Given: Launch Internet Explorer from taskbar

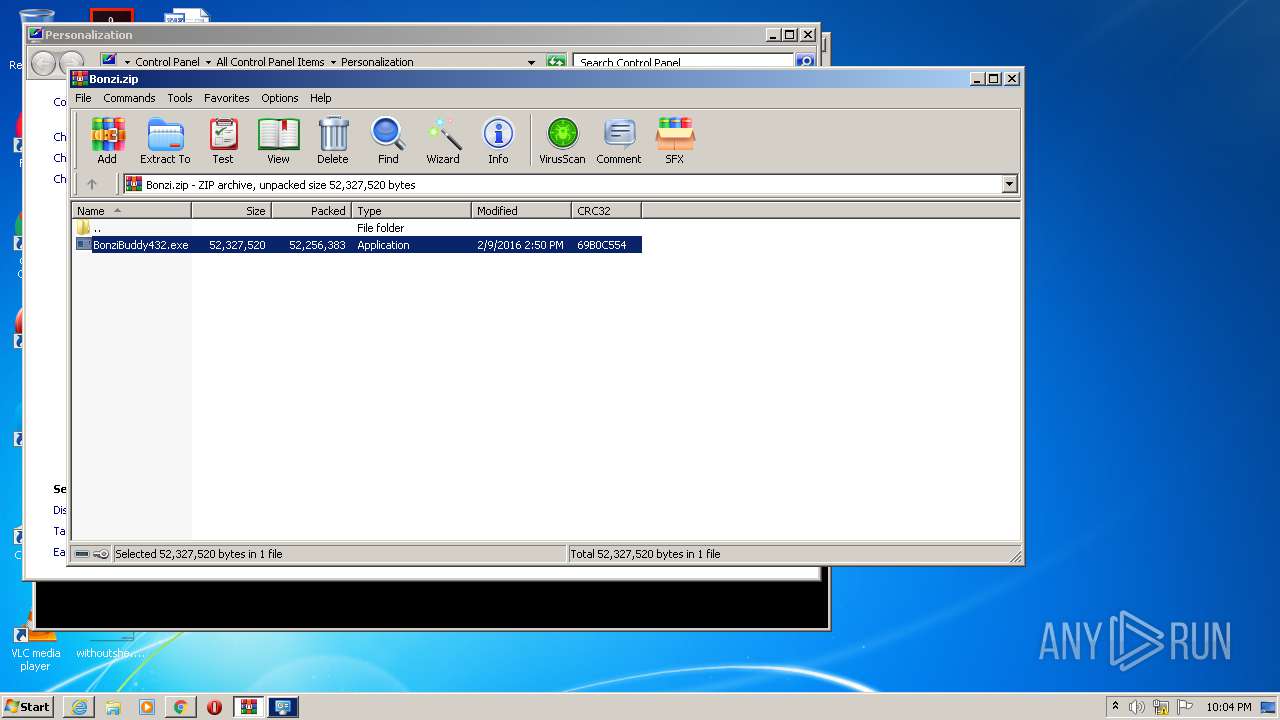Looking at the screenshot, I should pos(79,707).
